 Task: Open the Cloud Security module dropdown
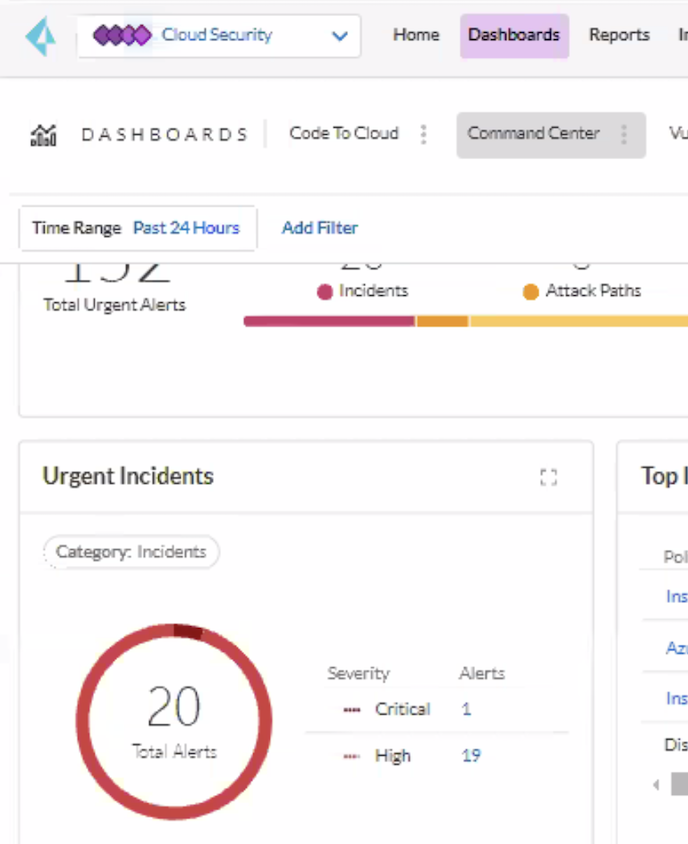click(338, 34)
